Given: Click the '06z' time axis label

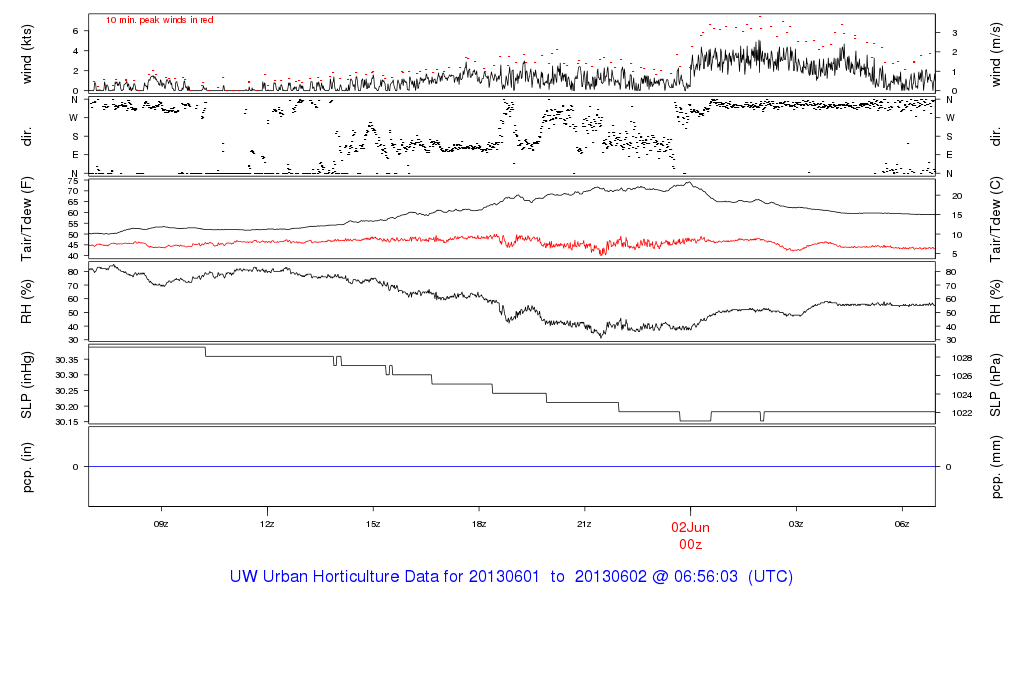Looking at the screenshot, I should pyautogui.click(x=902, y=524).
